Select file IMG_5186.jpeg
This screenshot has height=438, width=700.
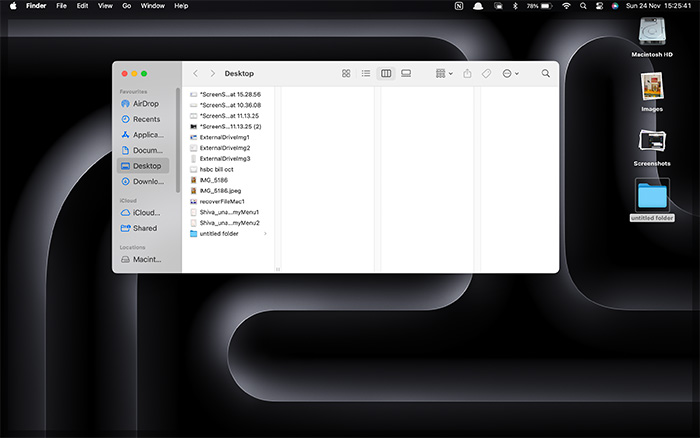[x=229, y=191]
